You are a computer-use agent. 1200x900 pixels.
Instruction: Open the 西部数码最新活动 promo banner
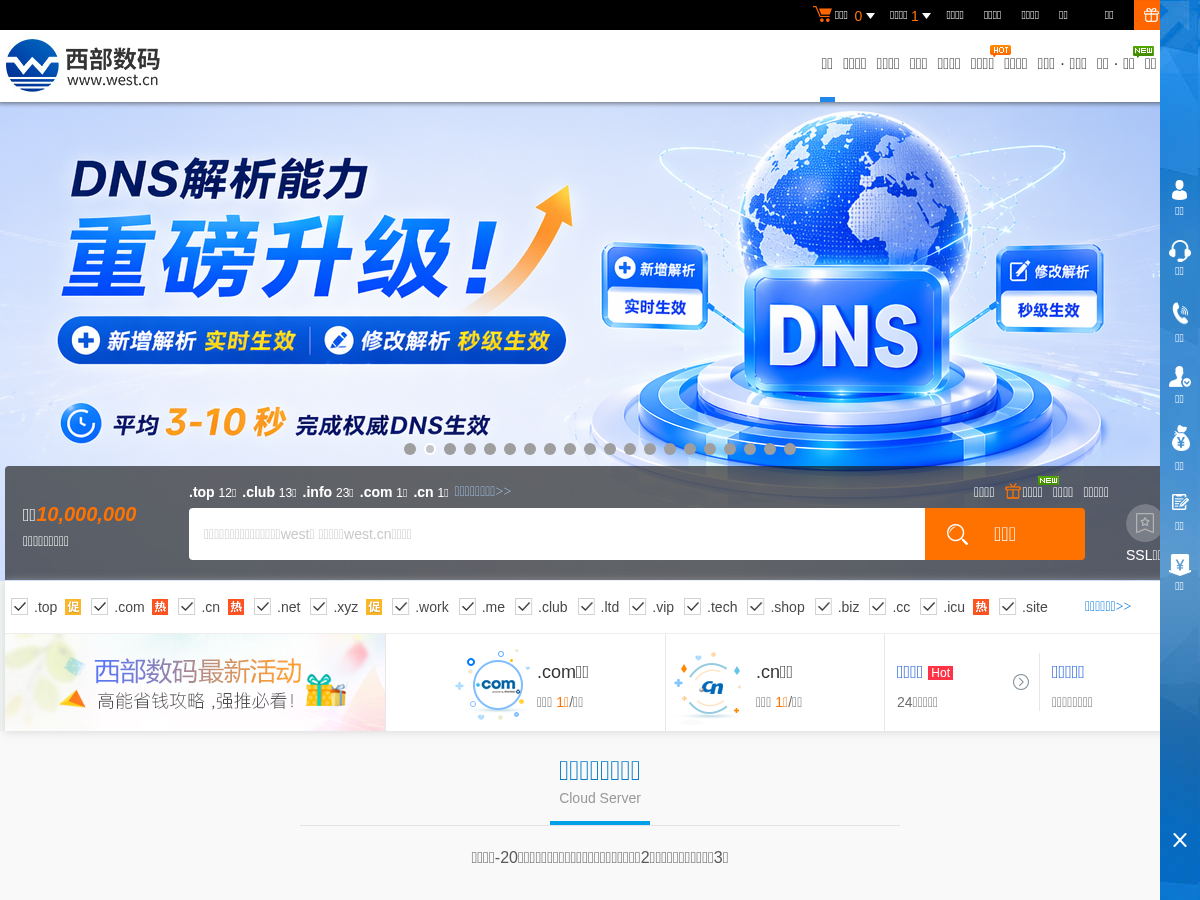pyautogui.click(x=195, y=682)
